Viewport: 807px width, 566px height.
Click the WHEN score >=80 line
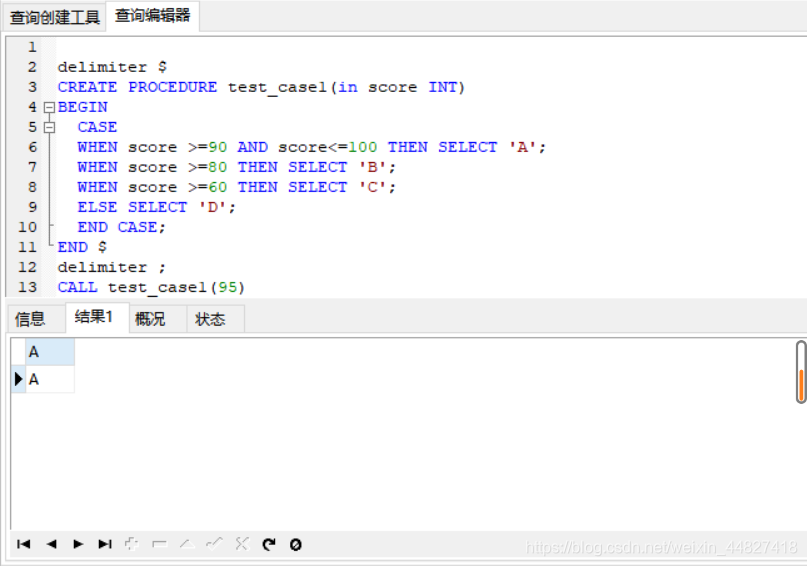point(237,167)
